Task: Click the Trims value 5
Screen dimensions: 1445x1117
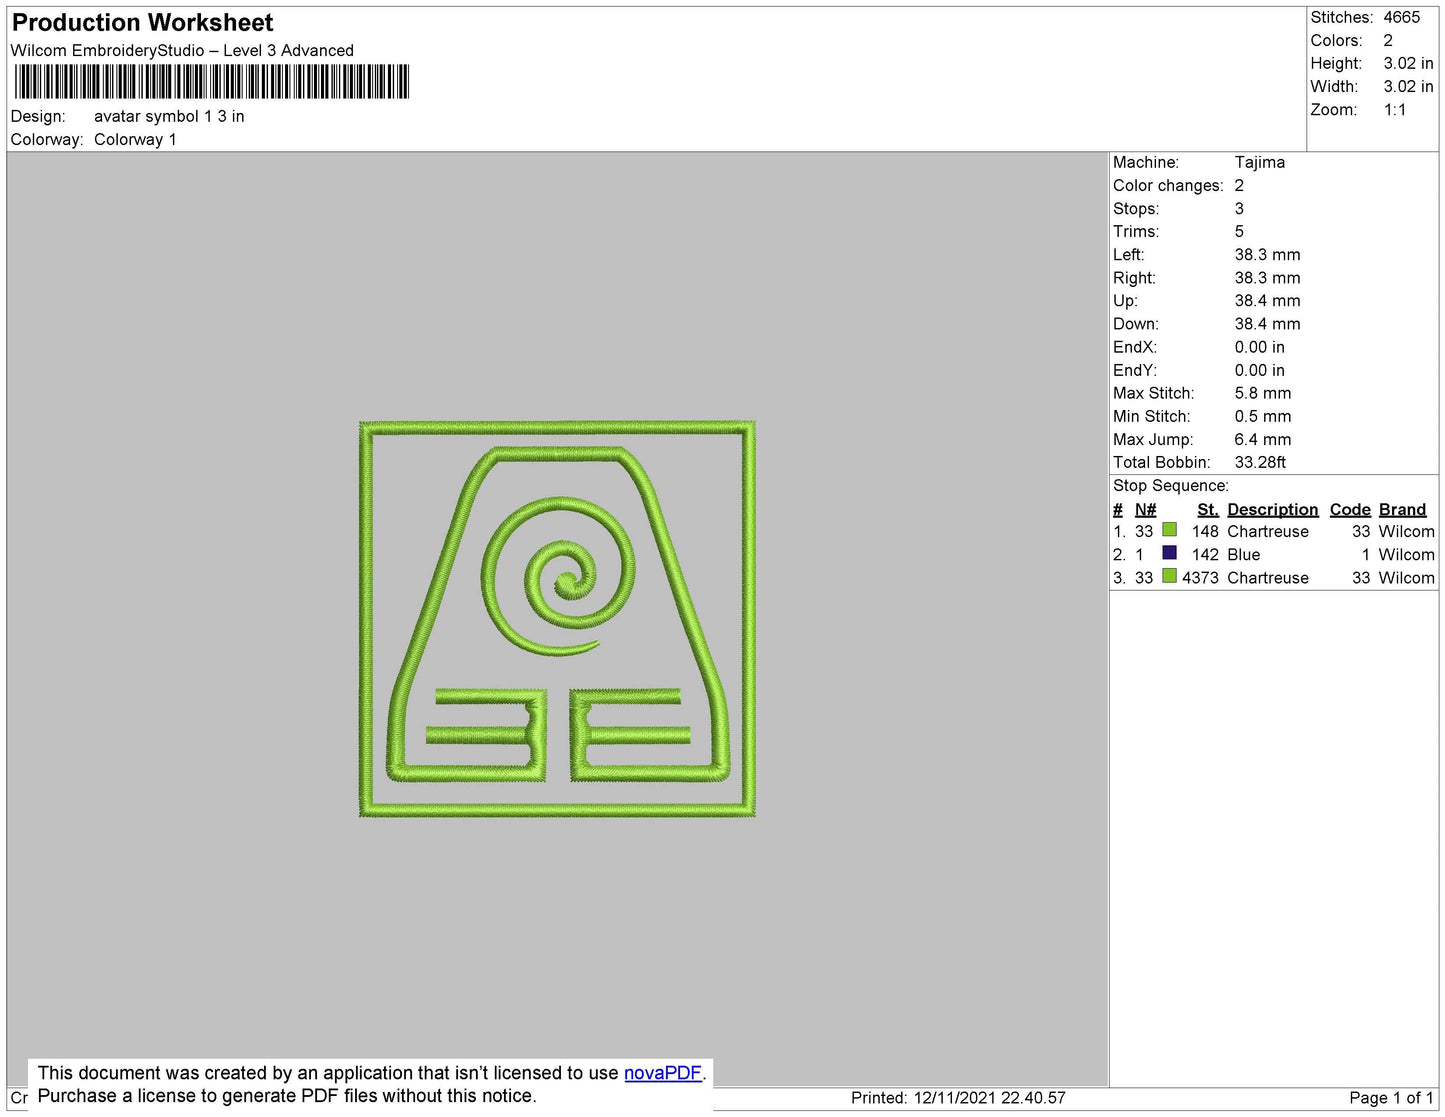Action: 1239,231
